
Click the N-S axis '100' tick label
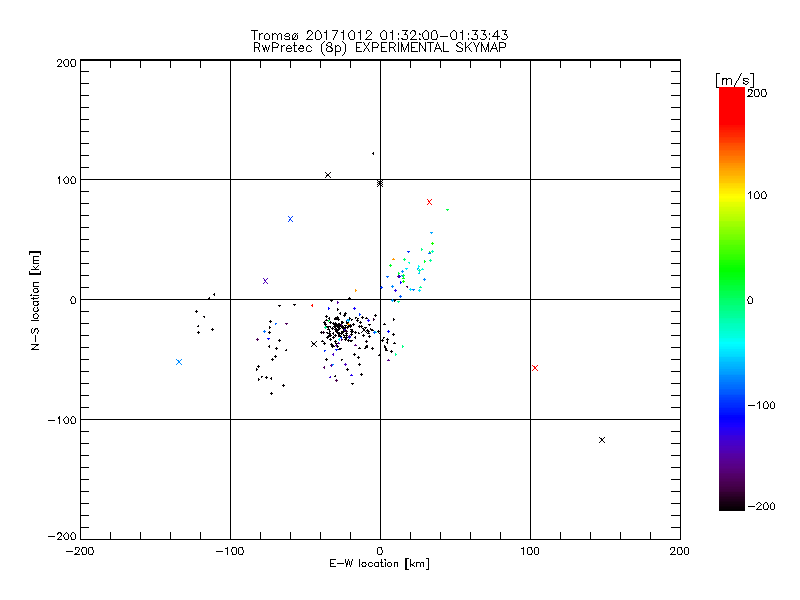coord(66,180)
